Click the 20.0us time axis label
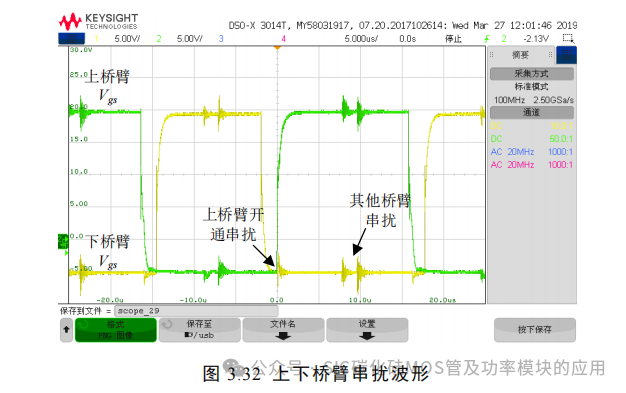This screenshot has width=626, height=393. (x=442, y=300)
